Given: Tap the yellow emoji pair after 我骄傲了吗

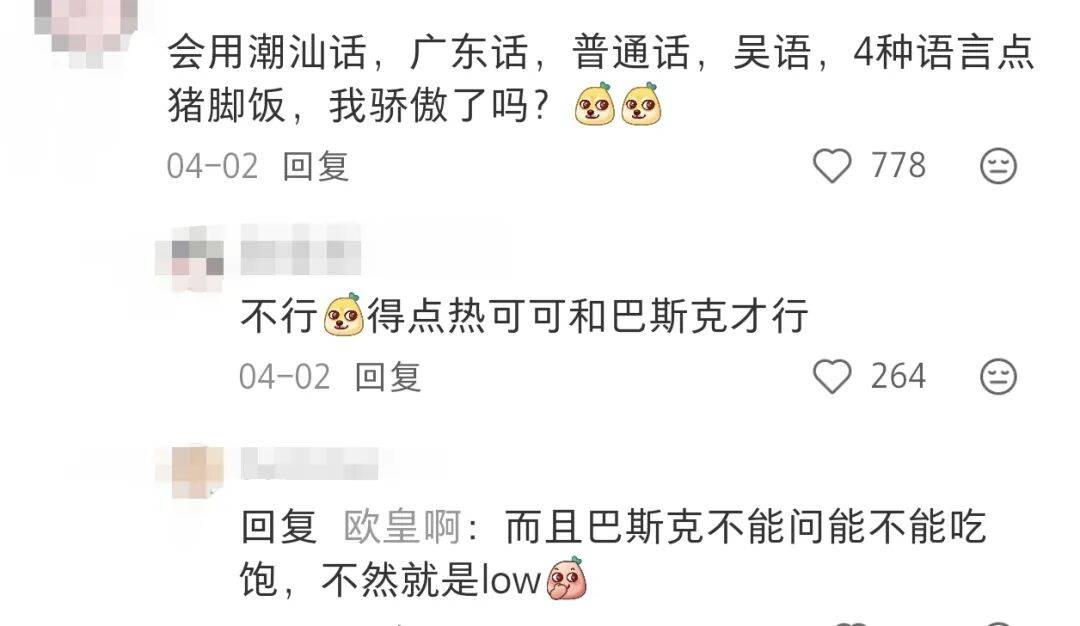Looking at the screenshot, I should 618,105.
